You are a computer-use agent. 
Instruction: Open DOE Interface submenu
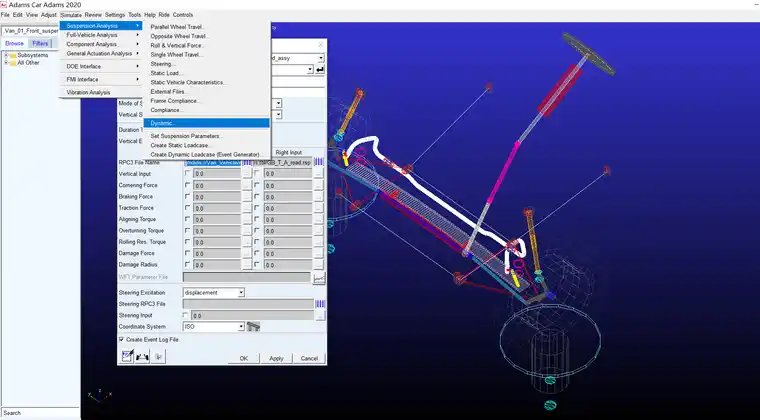point(101,66)
